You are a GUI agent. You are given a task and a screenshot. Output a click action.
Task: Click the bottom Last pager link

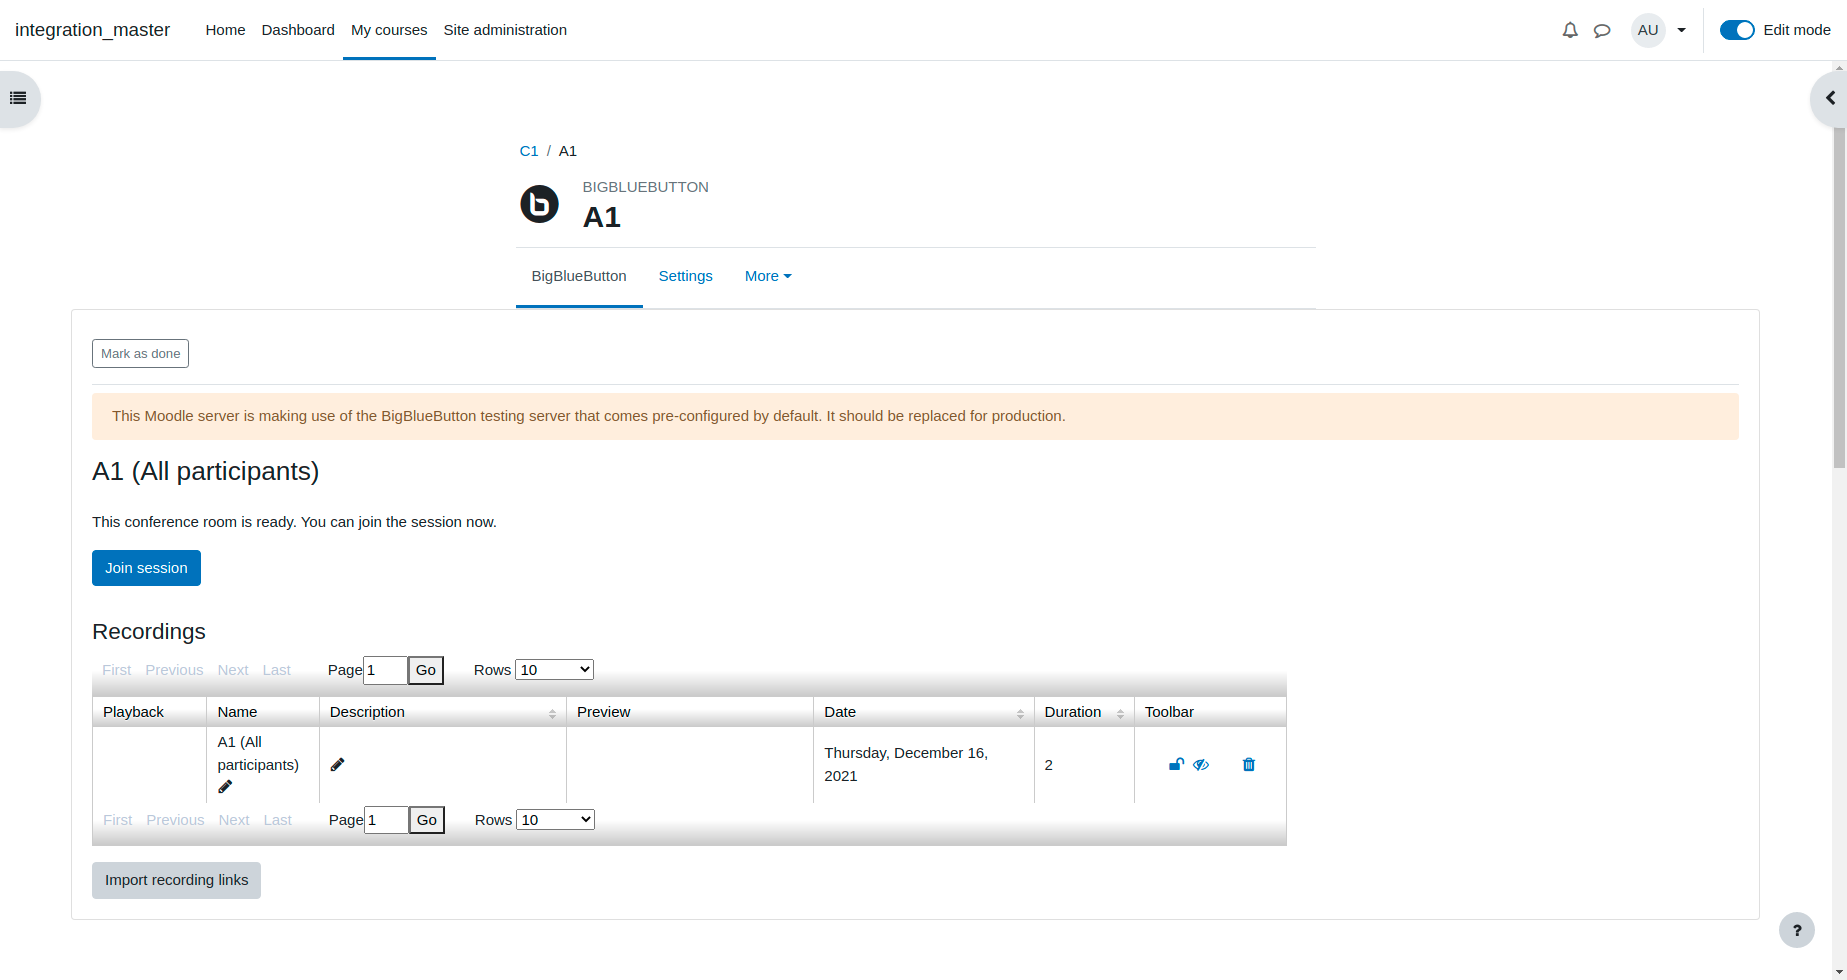click(x=278, y=820)
